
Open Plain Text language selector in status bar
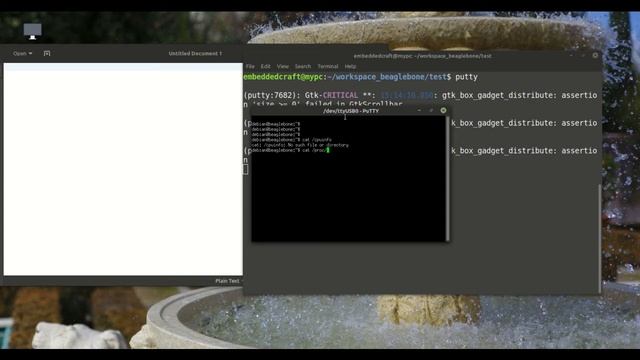[x=228, y=281]
